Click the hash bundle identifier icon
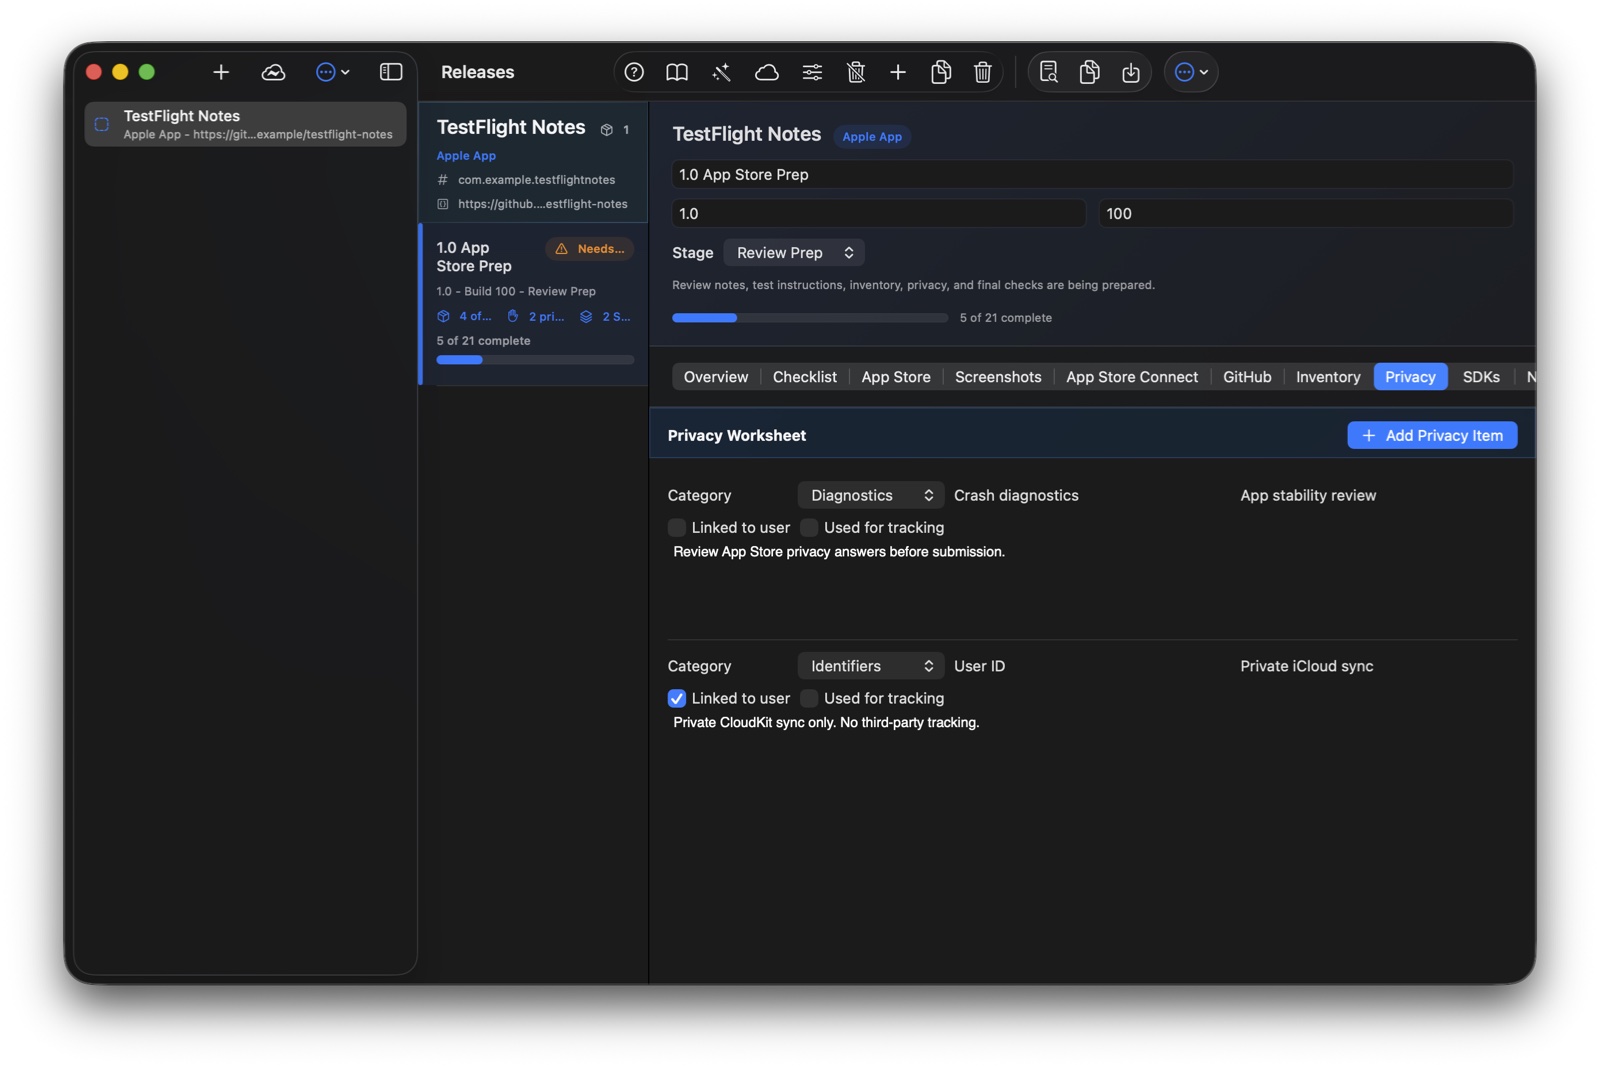 (442, 180)
